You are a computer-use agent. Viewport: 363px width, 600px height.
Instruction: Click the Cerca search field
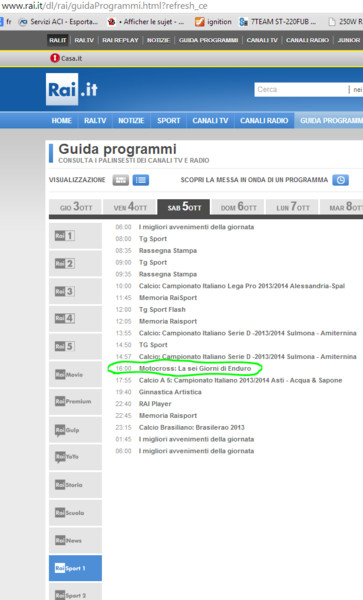coord(301,90)
